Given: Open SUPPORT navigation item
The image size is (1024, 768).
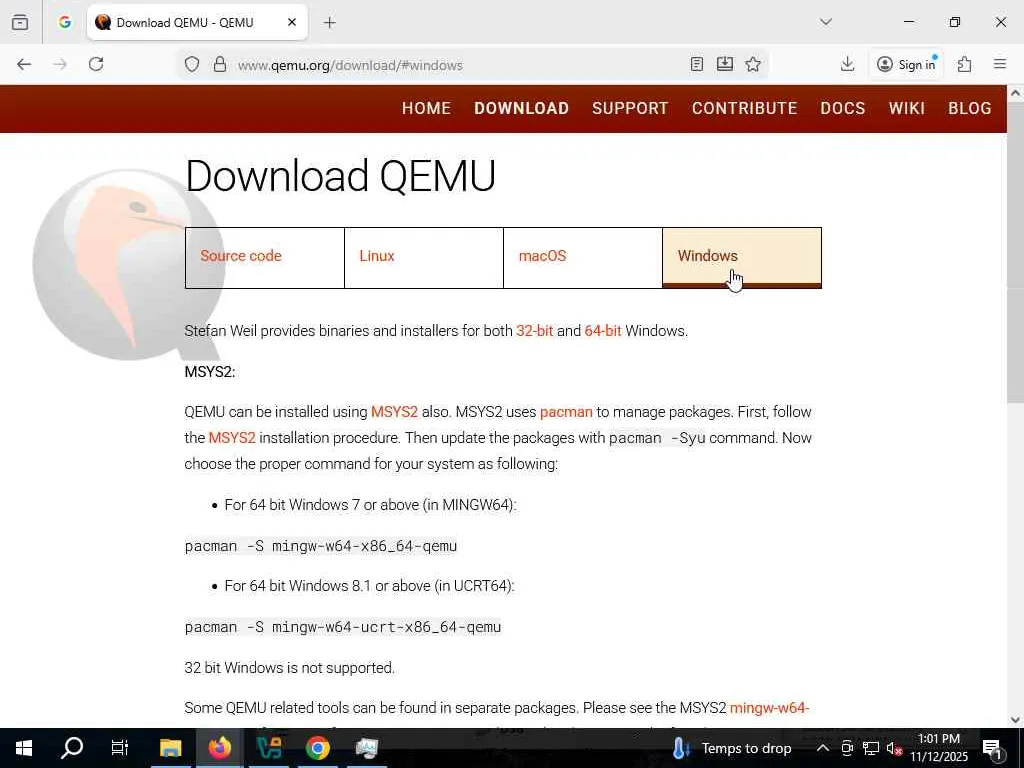Looking at the screenshot, I should [630, 108].
